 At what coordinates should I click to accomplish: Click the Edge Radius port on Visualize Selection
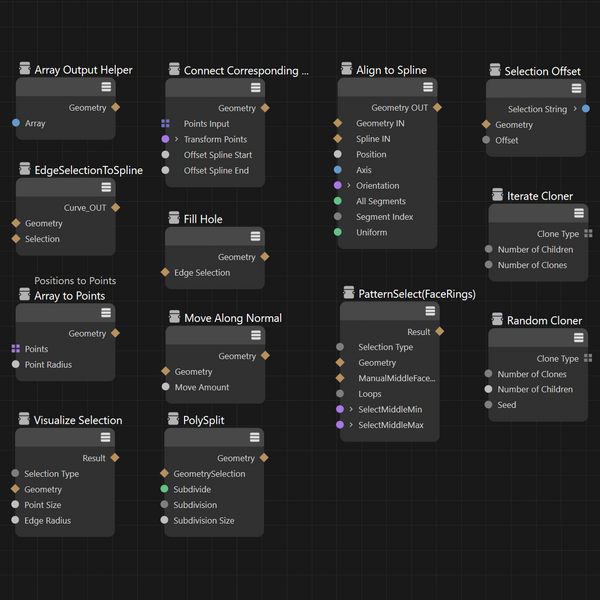[15, 520]
